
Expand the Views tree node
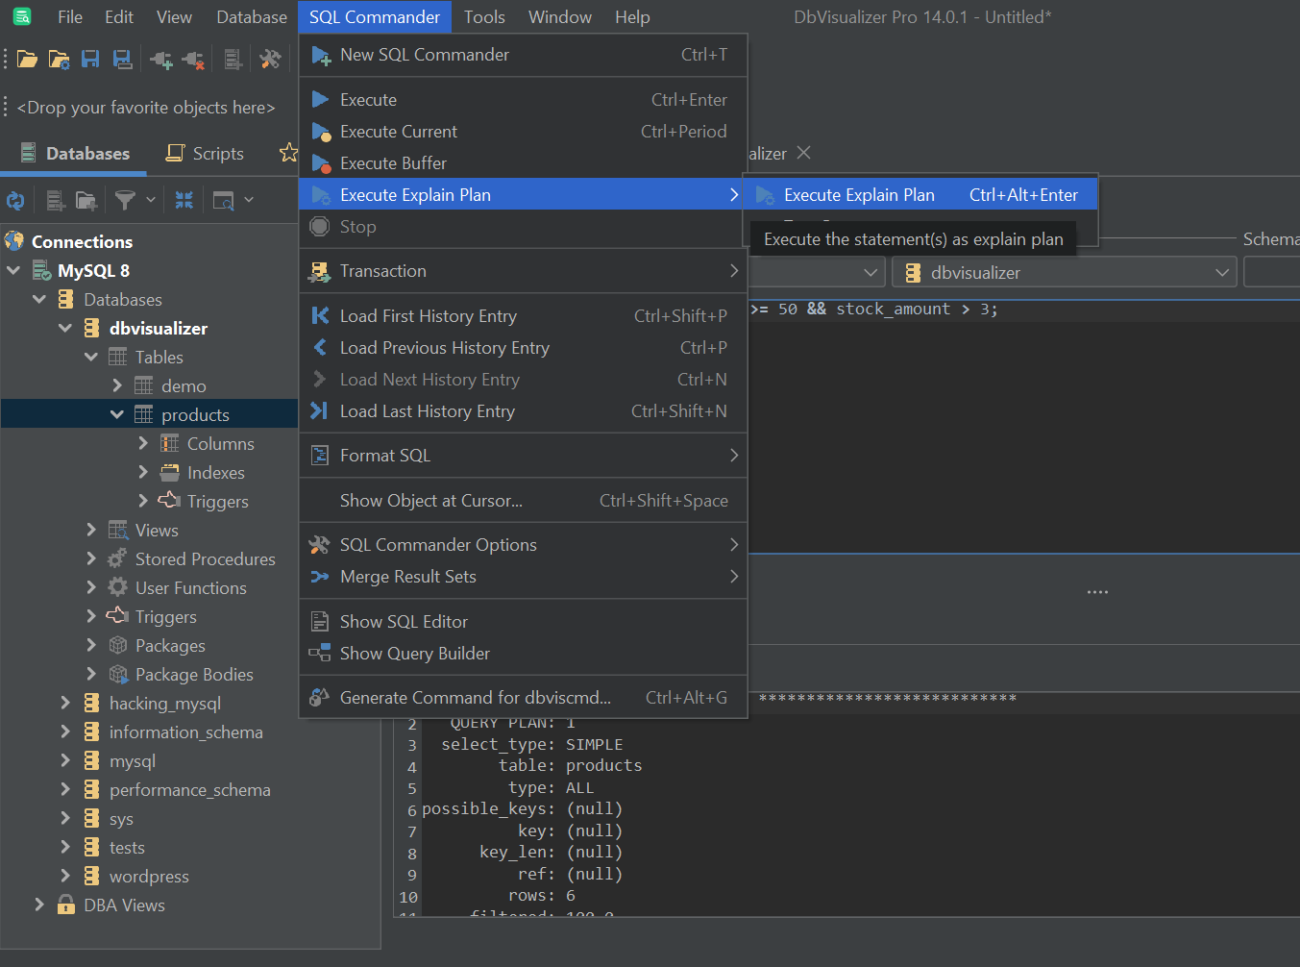(x=91, y=529)
